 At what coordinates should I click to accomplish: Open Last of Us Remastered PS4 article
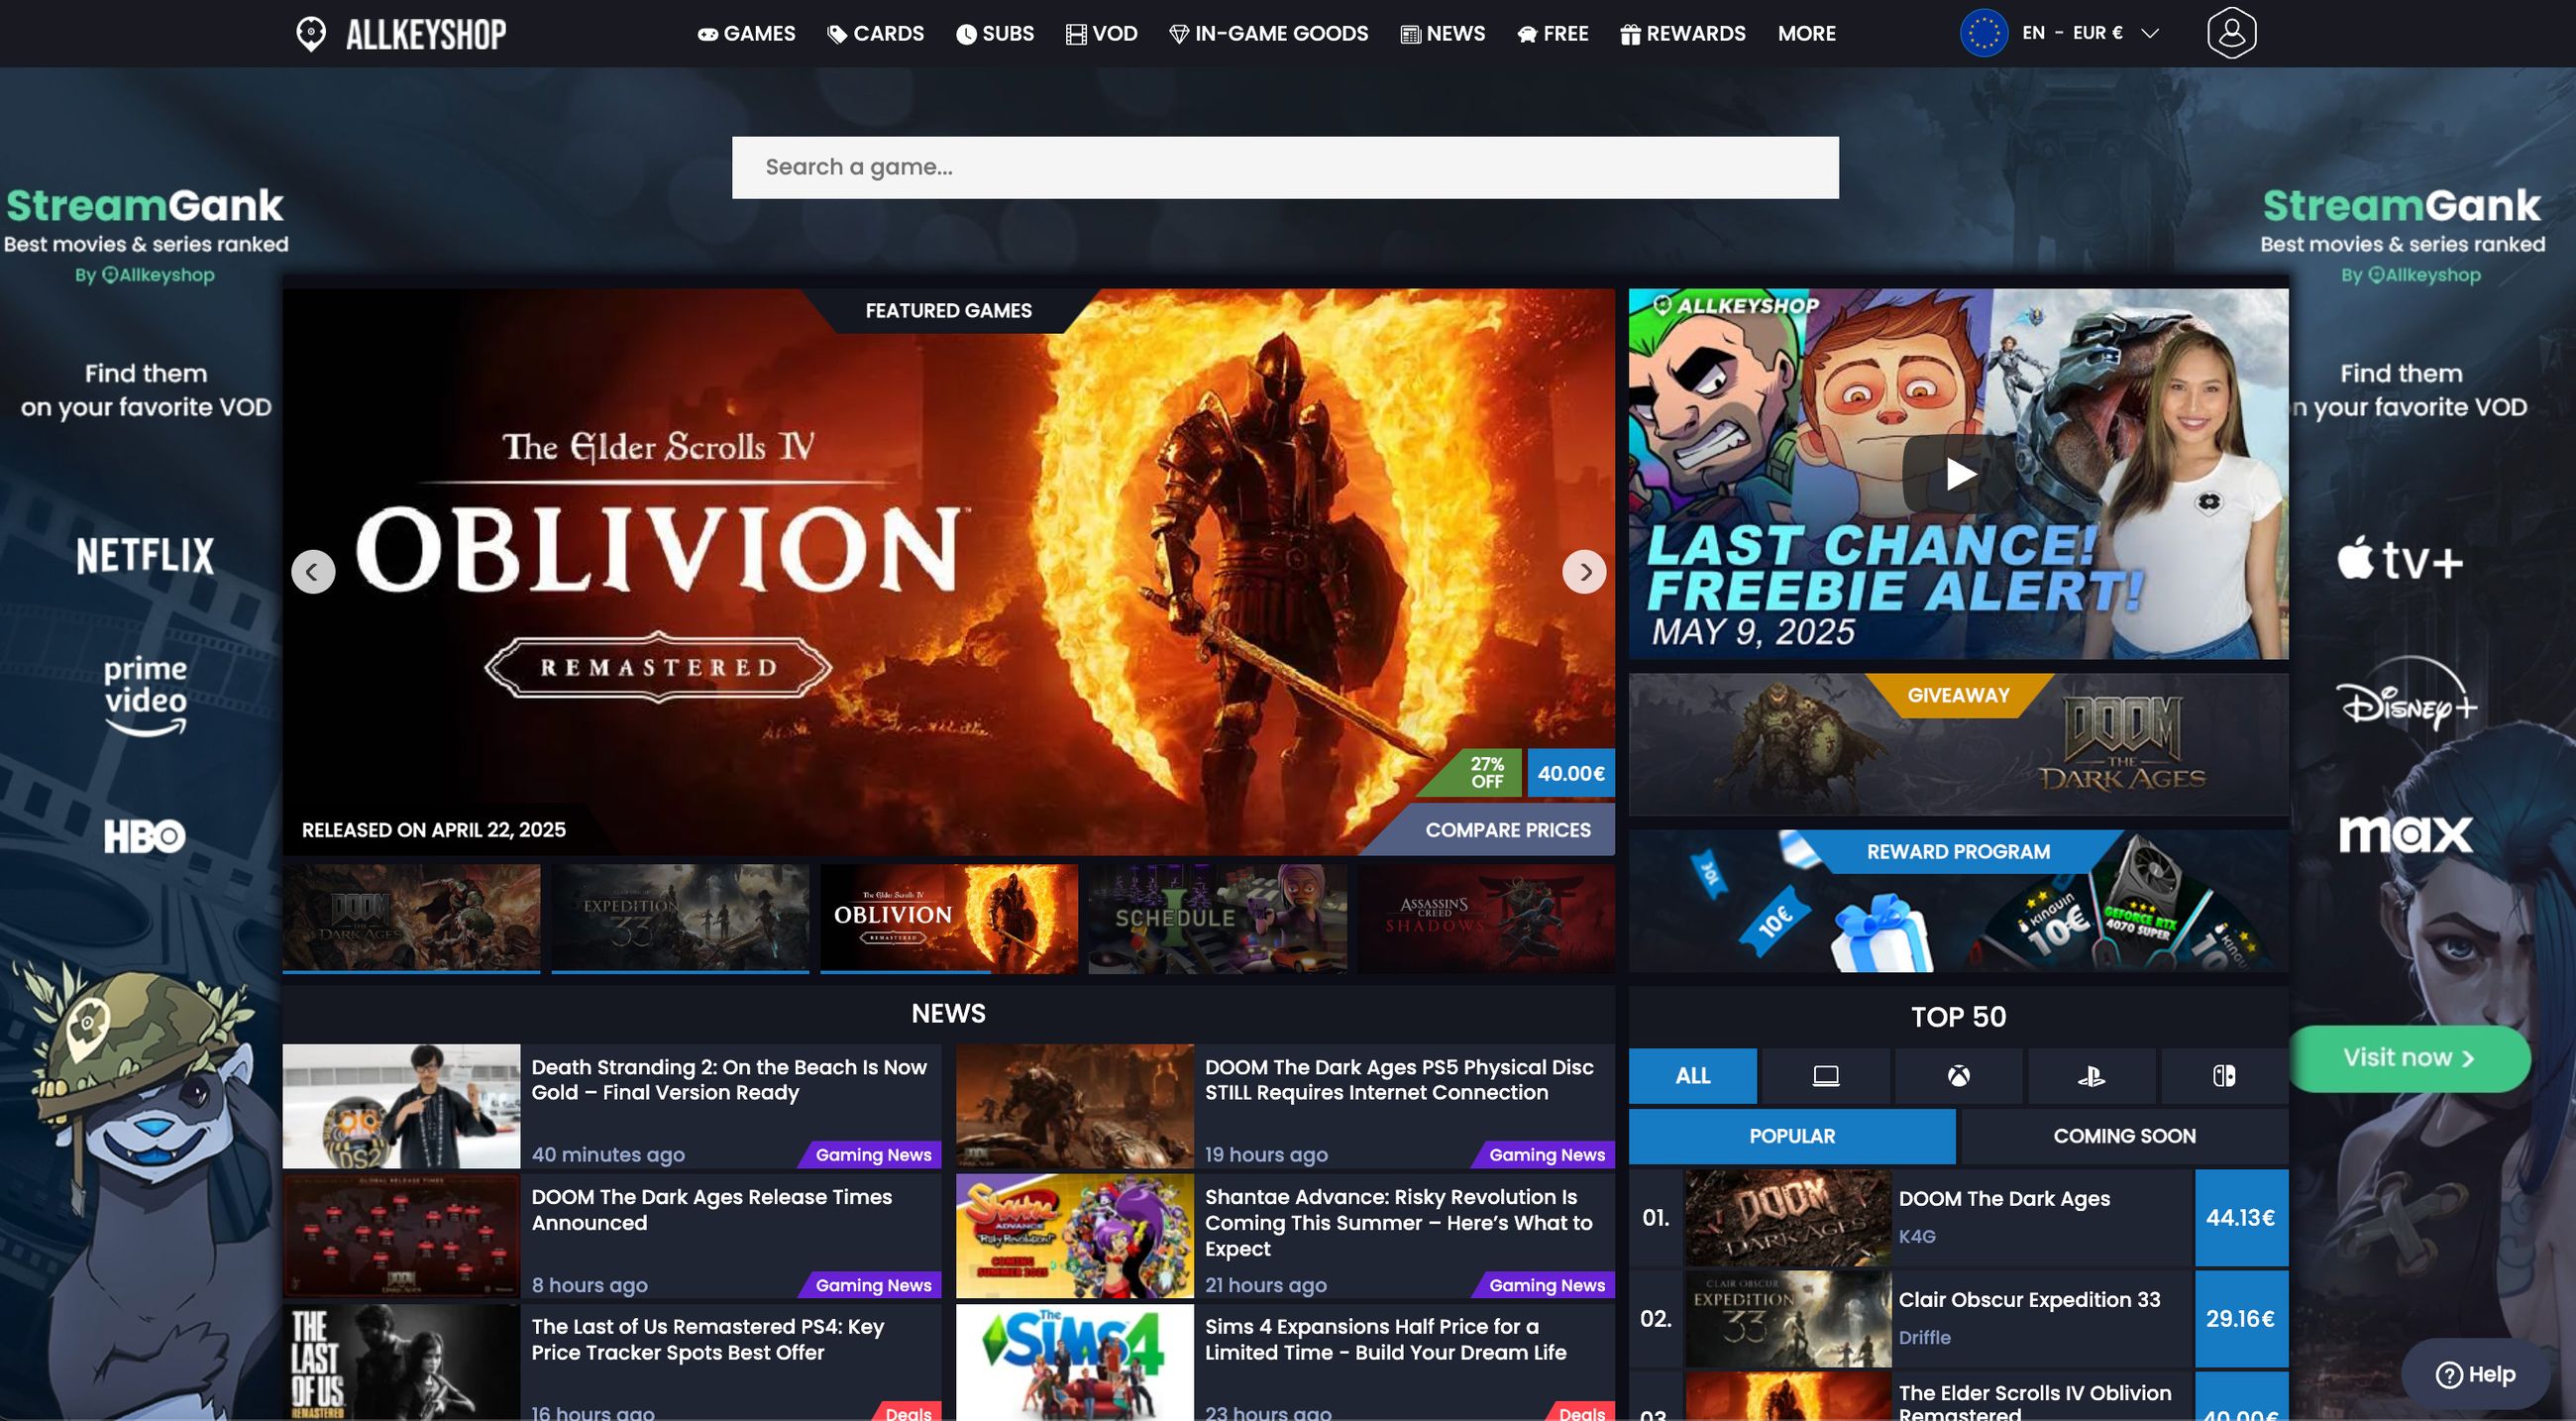click(x=708, y=1340)
